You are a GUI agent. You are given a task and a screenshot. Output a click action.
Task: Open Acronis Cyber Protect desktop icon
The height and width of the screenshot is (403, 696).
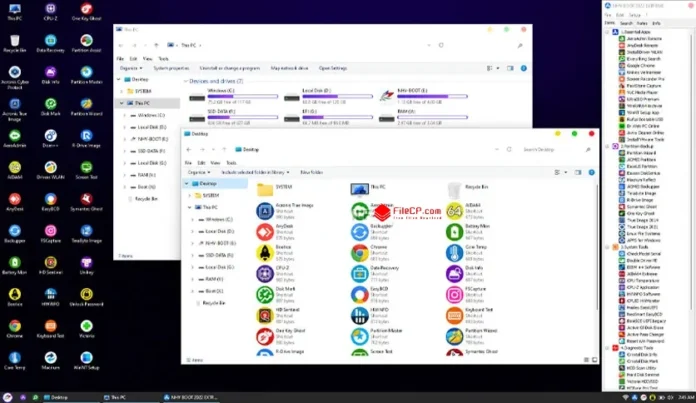point(15,78)
